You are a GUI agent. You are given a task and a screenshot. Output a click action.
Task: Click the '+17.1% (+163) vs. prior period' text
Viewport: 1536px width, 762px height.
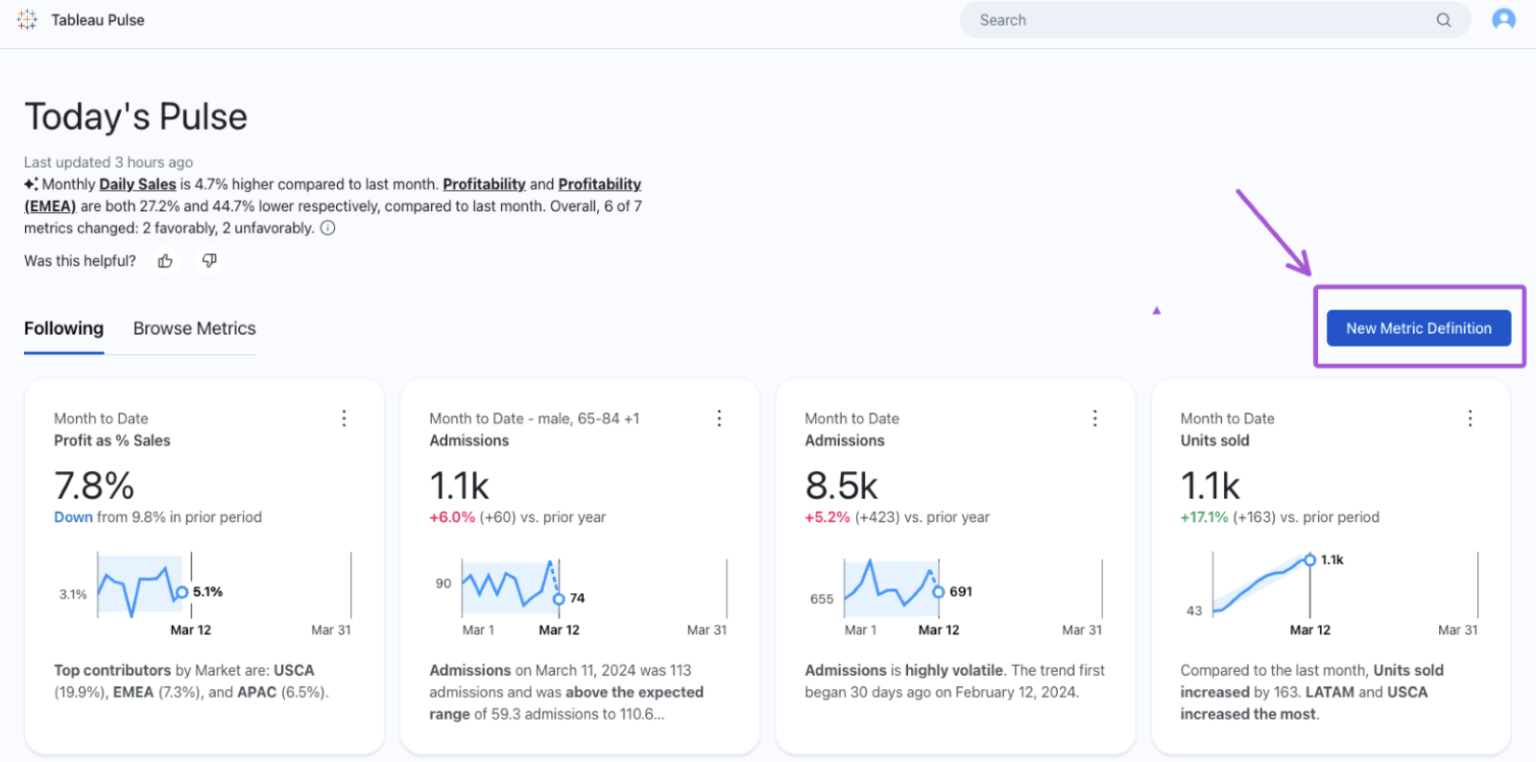(x=1280, y=517)
